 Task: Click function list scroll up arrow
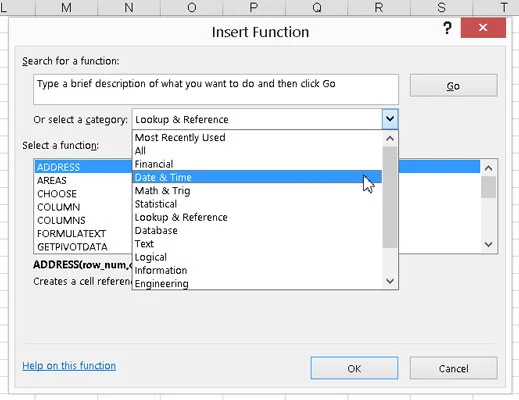489,168
